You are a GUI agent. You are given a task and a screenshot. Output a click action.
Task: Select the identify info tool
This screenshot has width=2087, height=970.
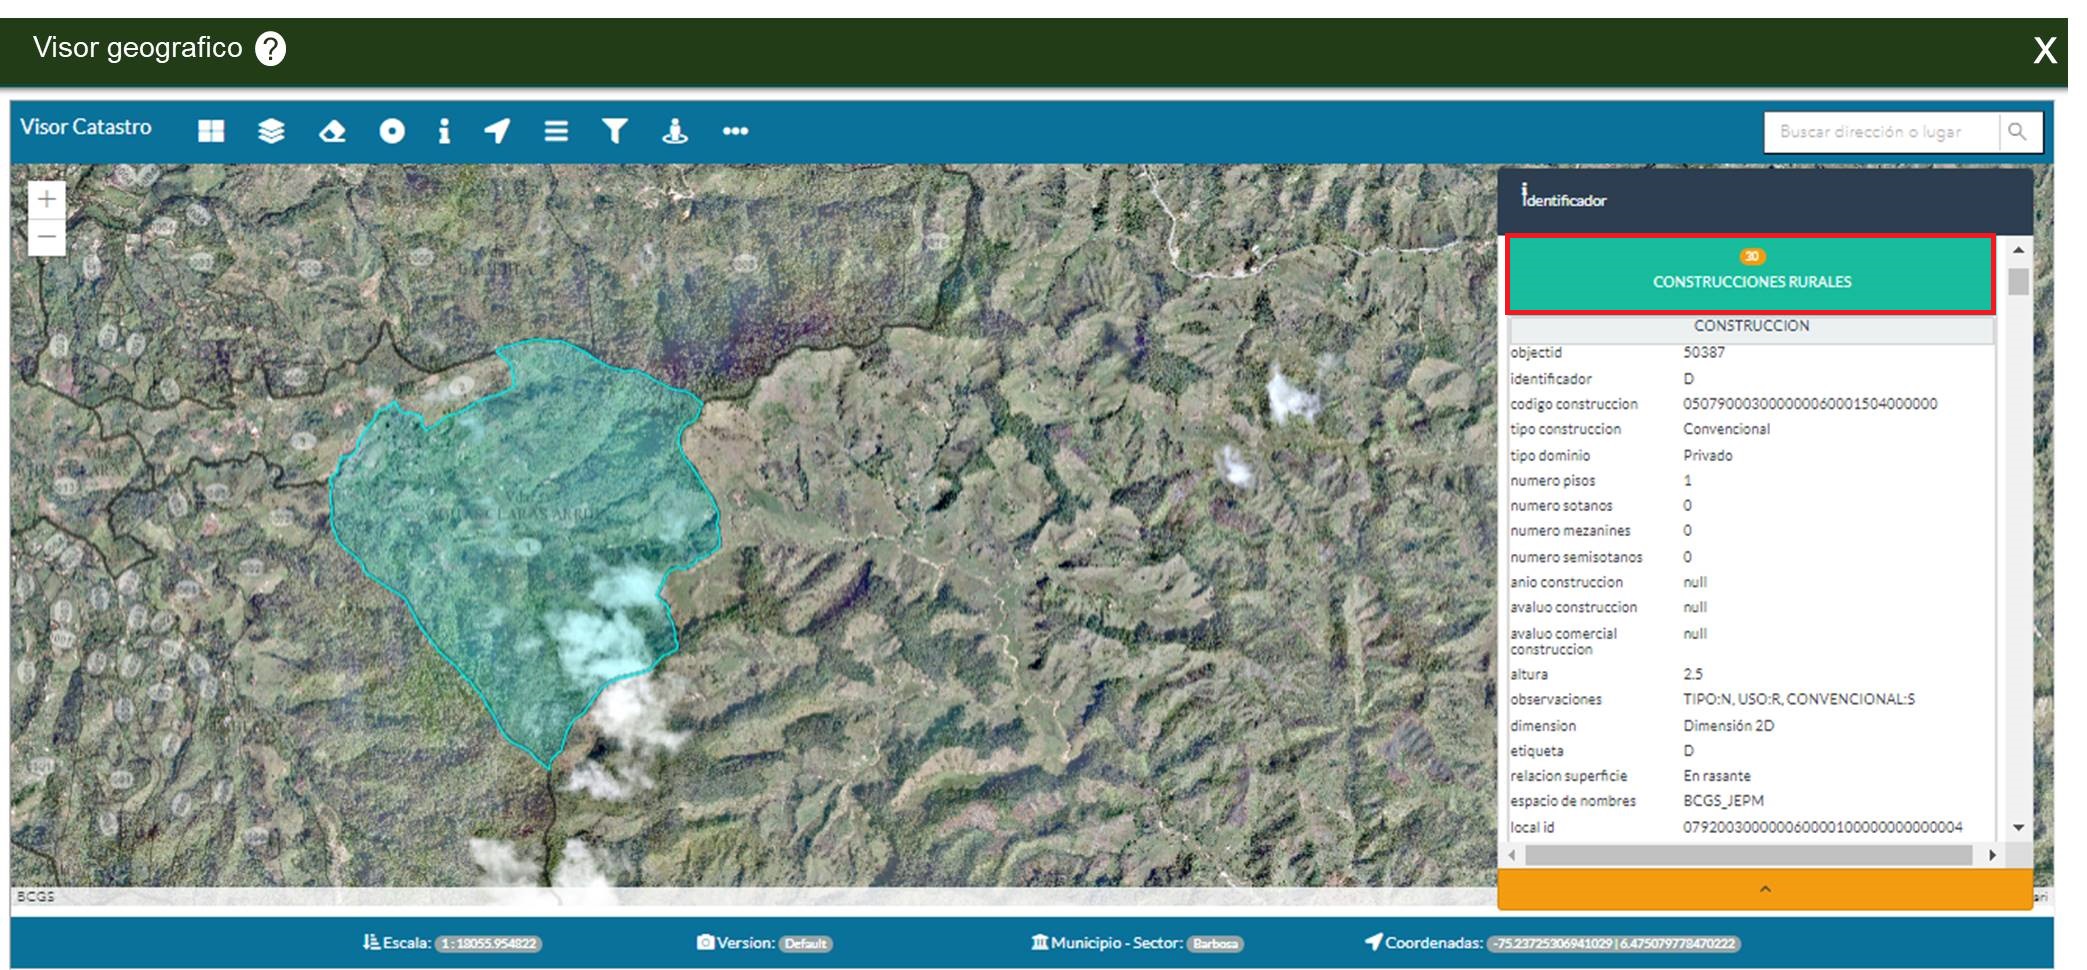click(x=444, y=131)
